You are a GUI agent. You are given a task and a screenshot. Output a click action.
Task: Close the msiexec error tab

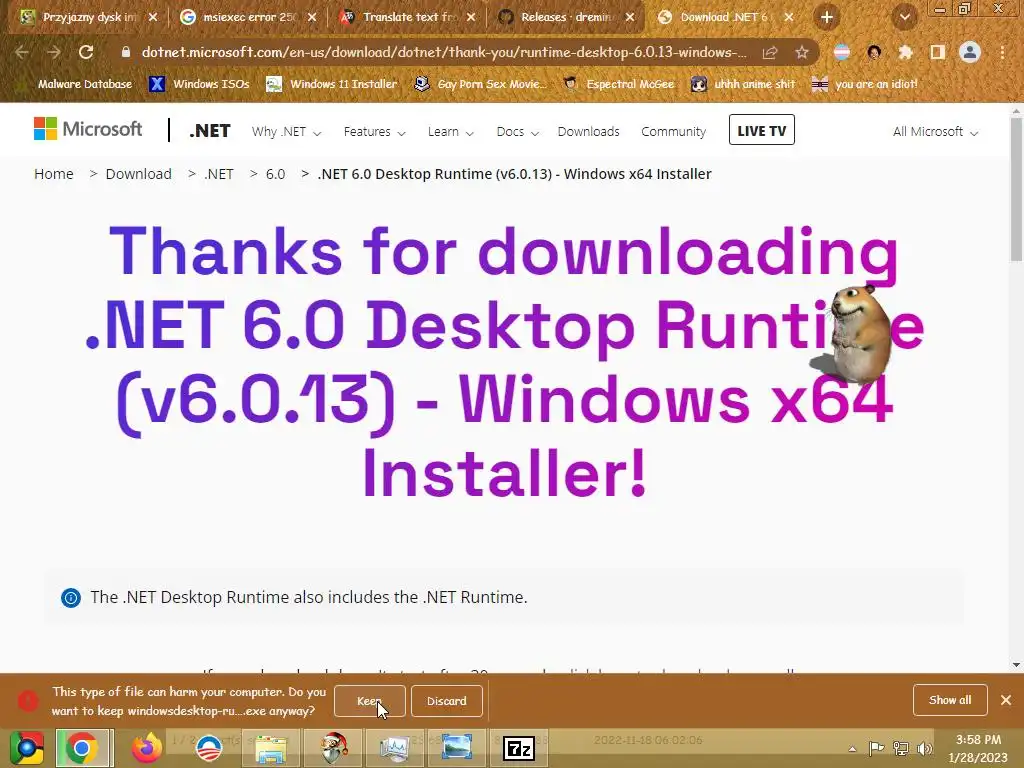tap(312, 17)
